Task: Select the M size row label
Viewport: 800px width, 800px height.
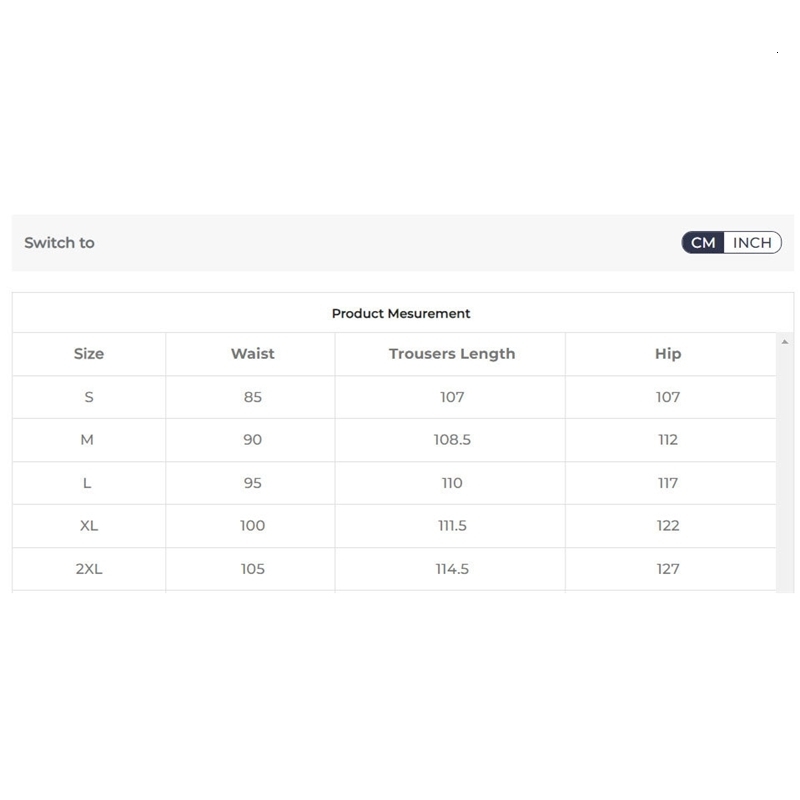Action: (87, 440)
